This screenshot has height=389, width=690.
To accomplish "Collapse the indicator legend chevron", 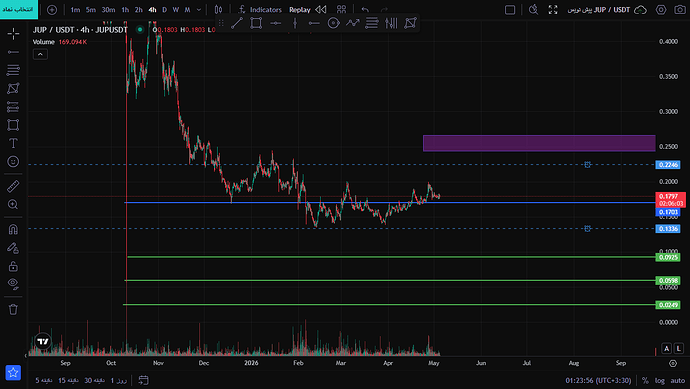I will (x=40, y=54).
